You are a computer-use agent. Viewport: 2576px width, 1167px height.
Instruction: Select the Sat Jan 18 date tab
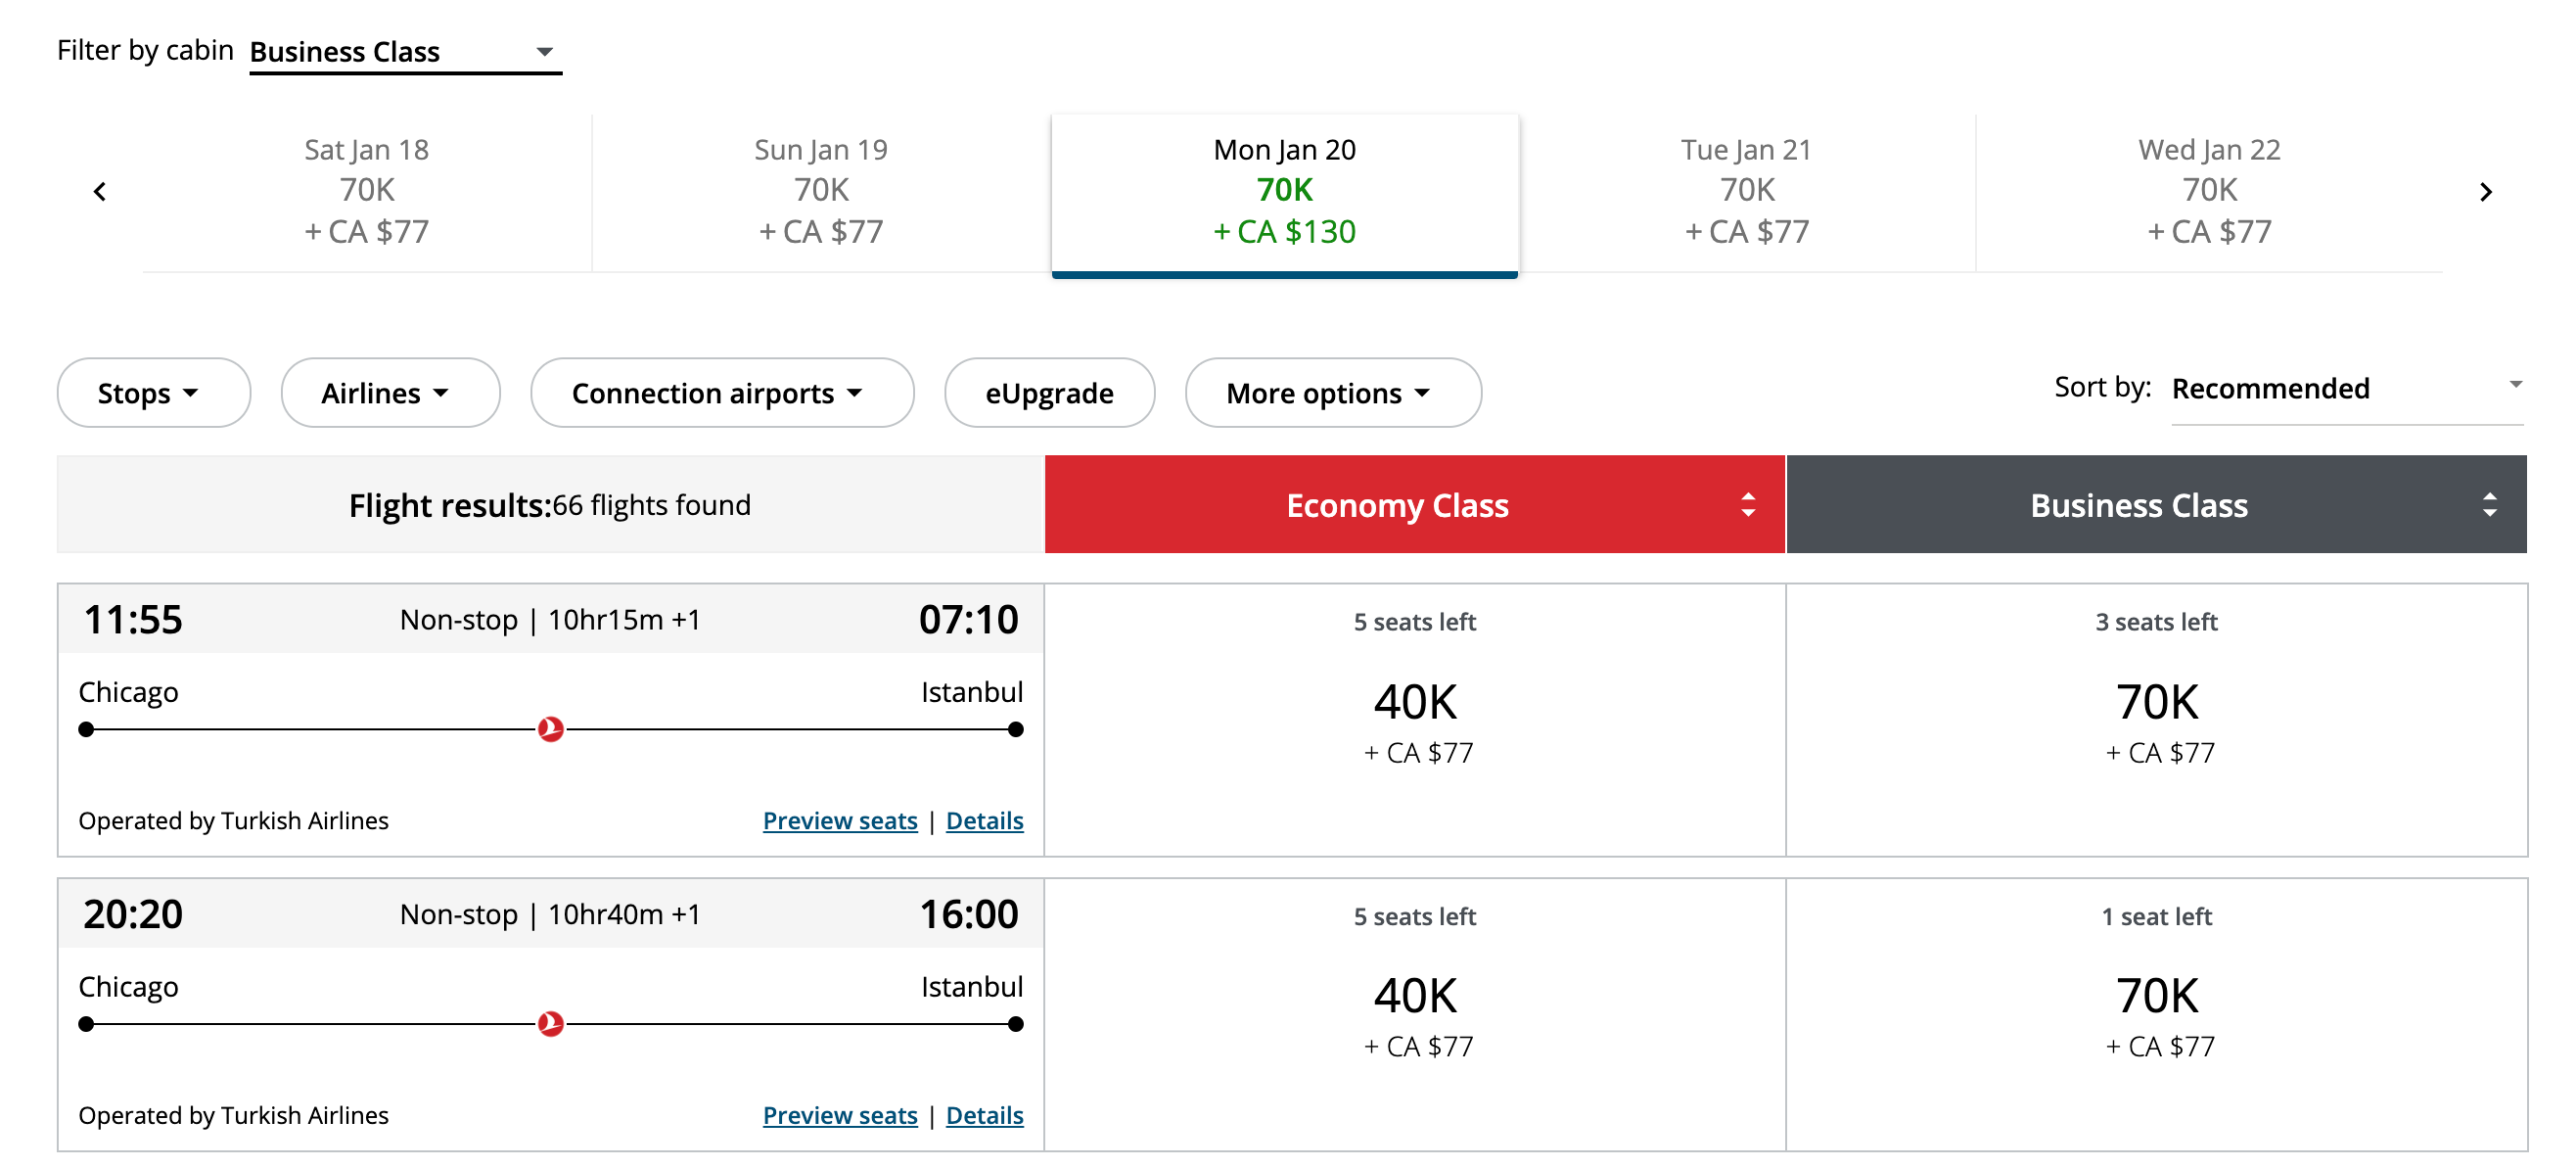click(366, 191)
